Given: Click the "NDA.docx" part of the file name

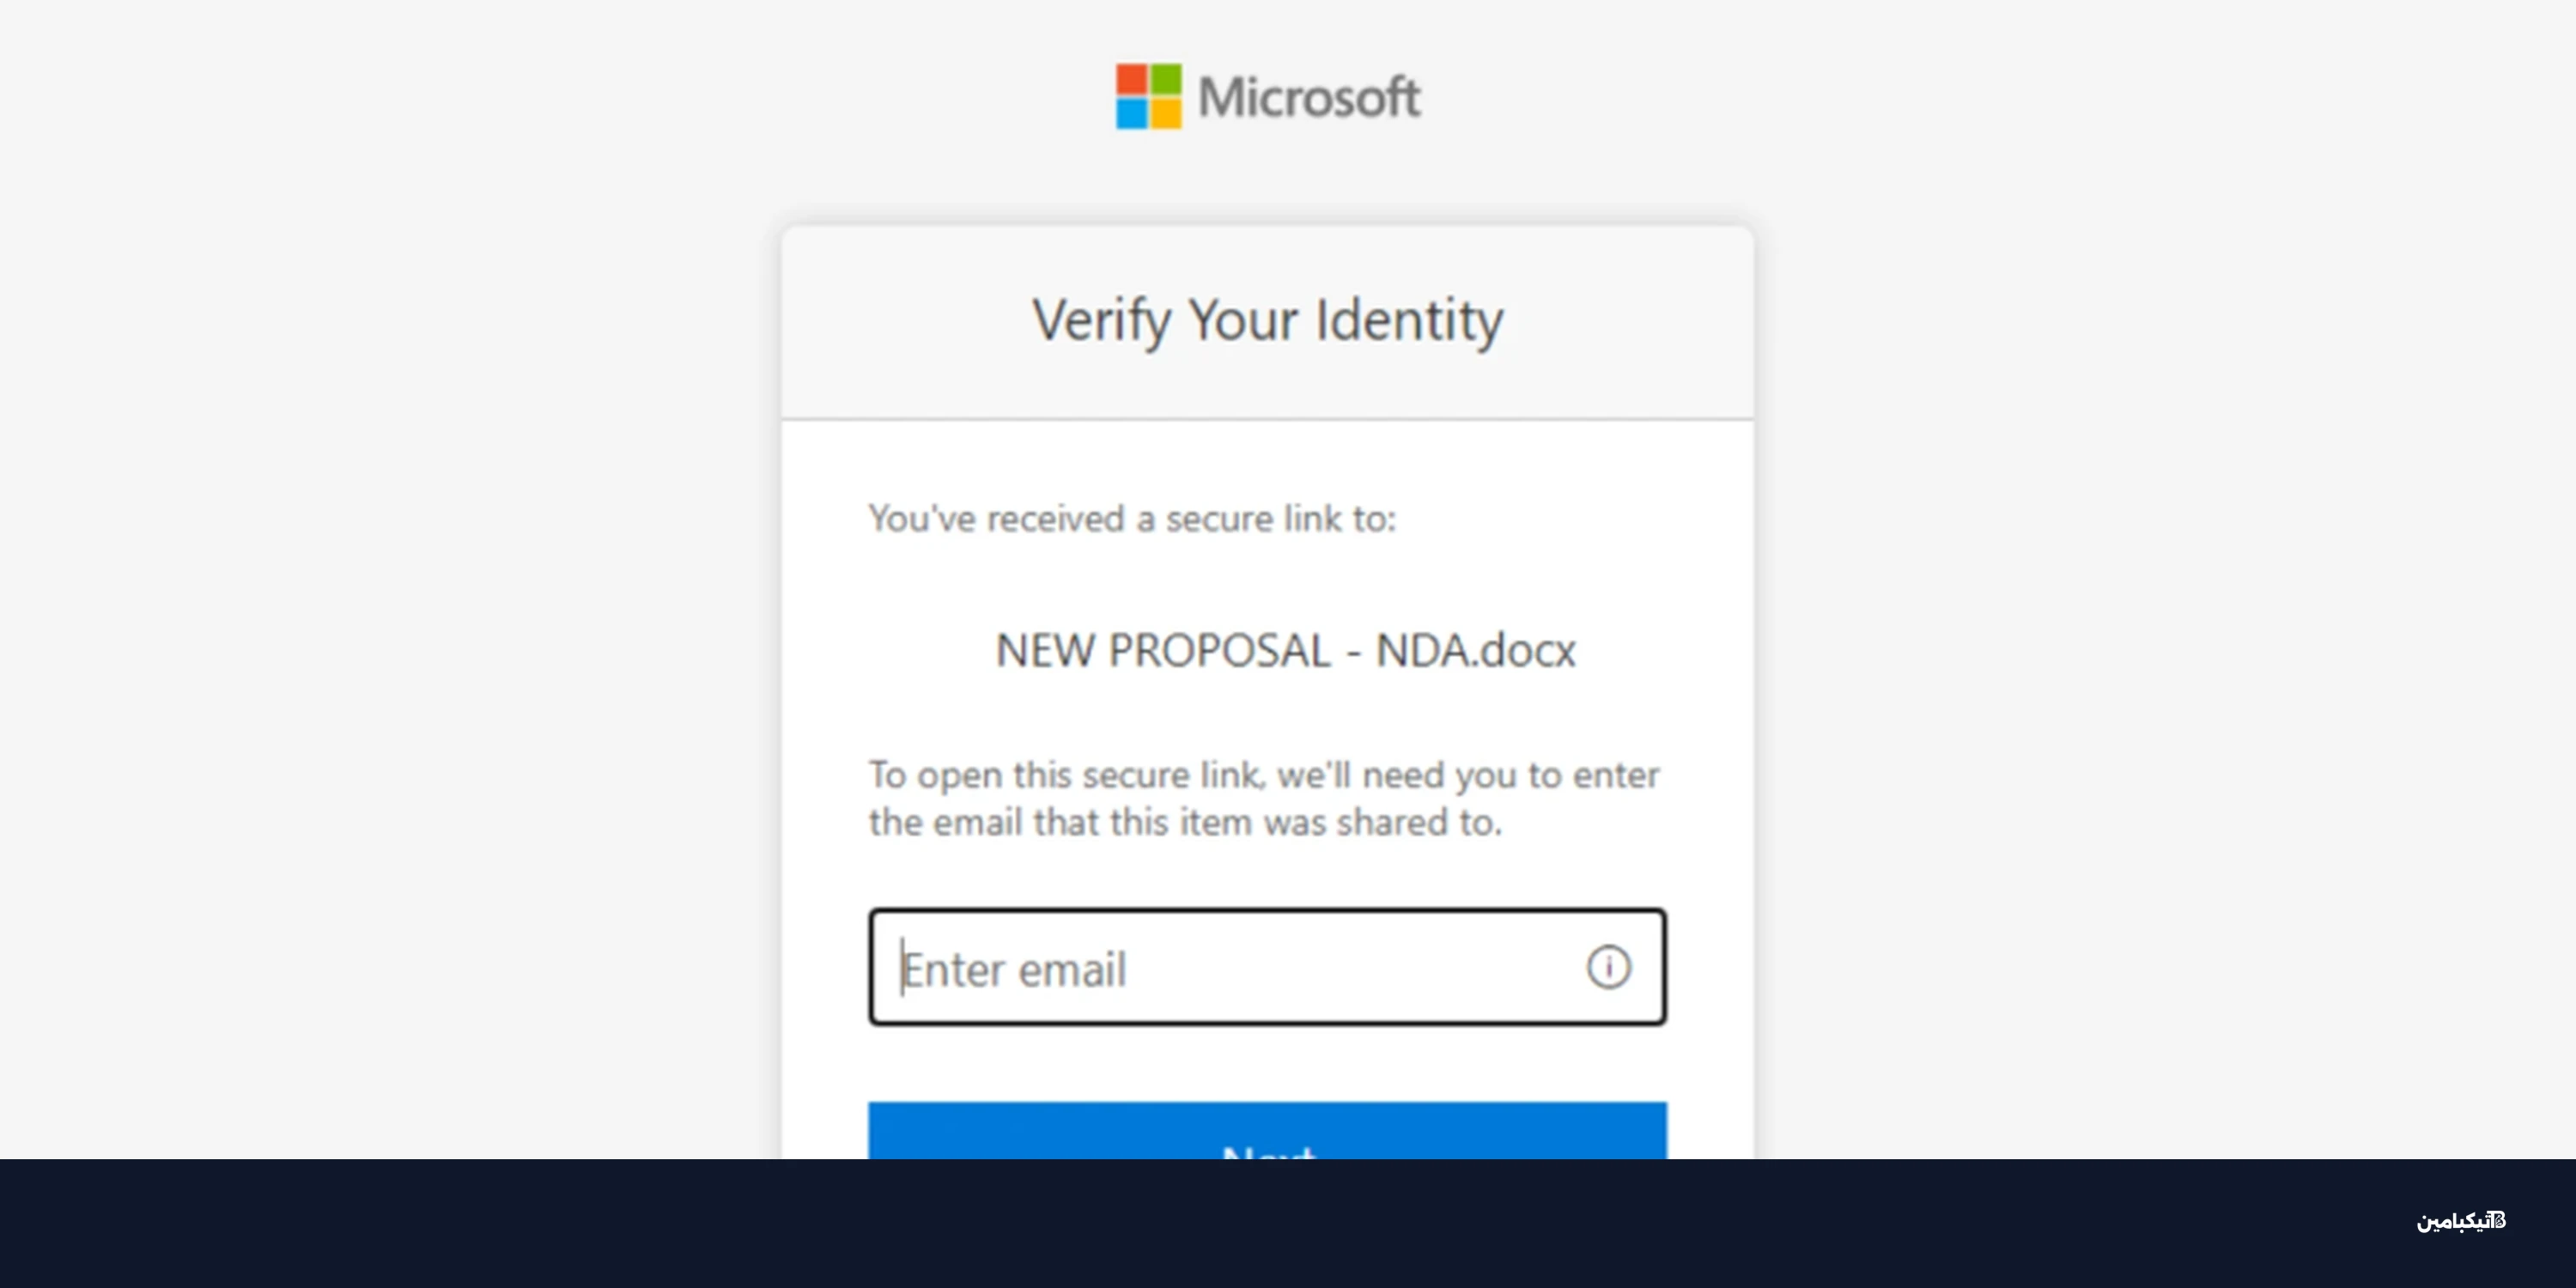Looking at the screenshot, I should click(x=1475, y=650).
